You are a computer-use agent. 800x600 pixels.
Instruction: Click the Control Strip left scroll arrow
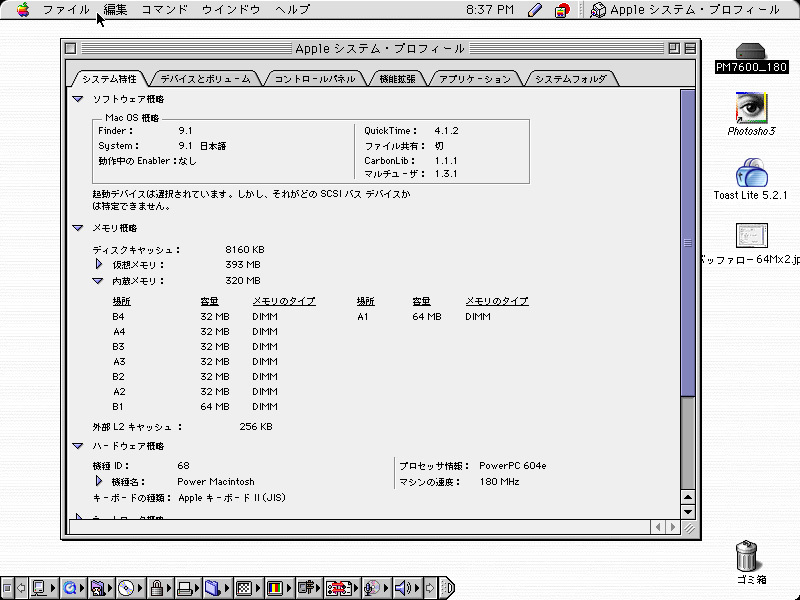coord(21,588)
